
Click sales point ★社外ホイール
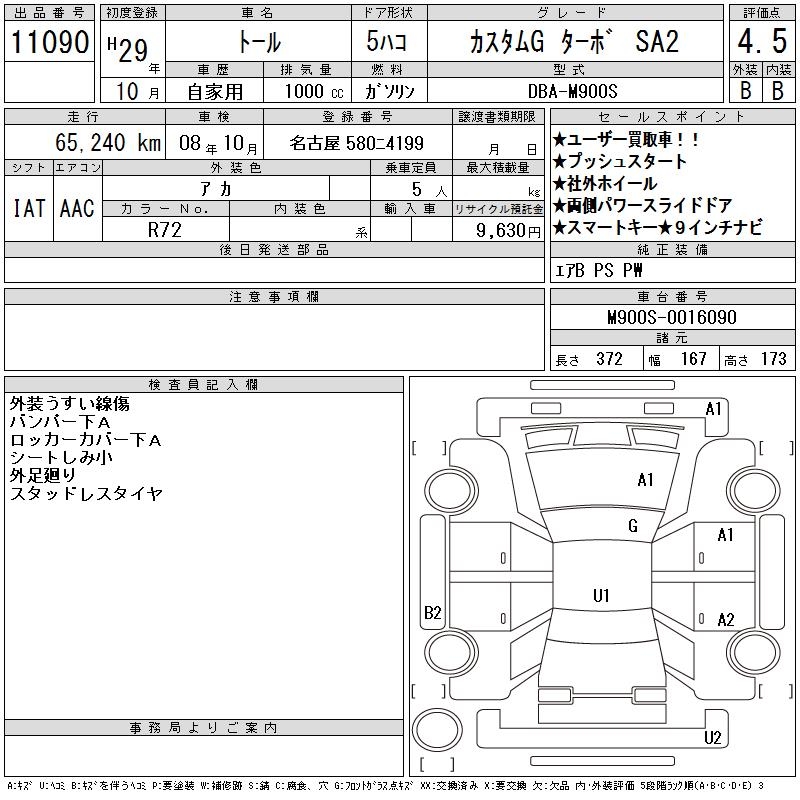coord(605,183)
